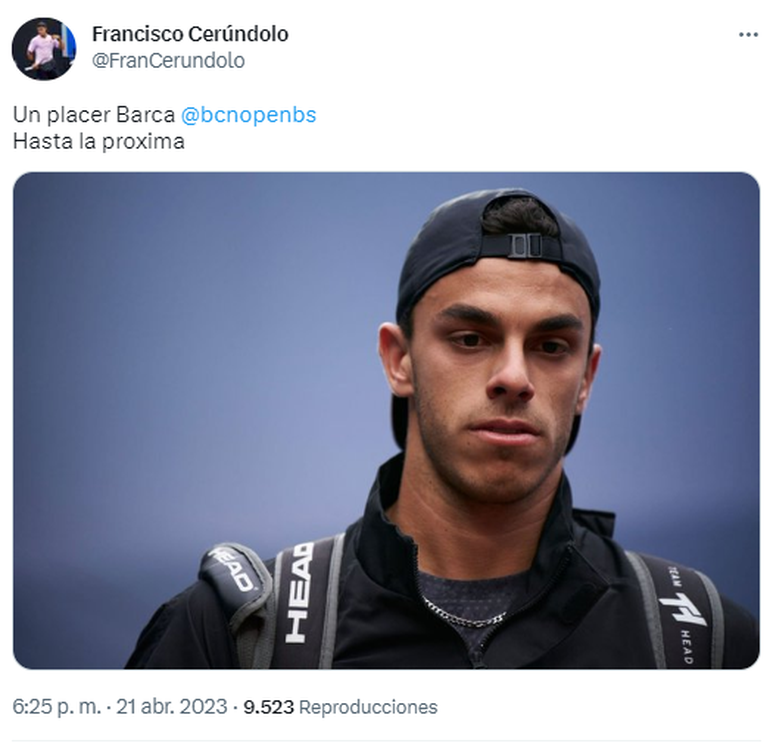Click the silver chain necklace in photo
The height and width of the screenshot is (743, 770).
coord(464,614)
